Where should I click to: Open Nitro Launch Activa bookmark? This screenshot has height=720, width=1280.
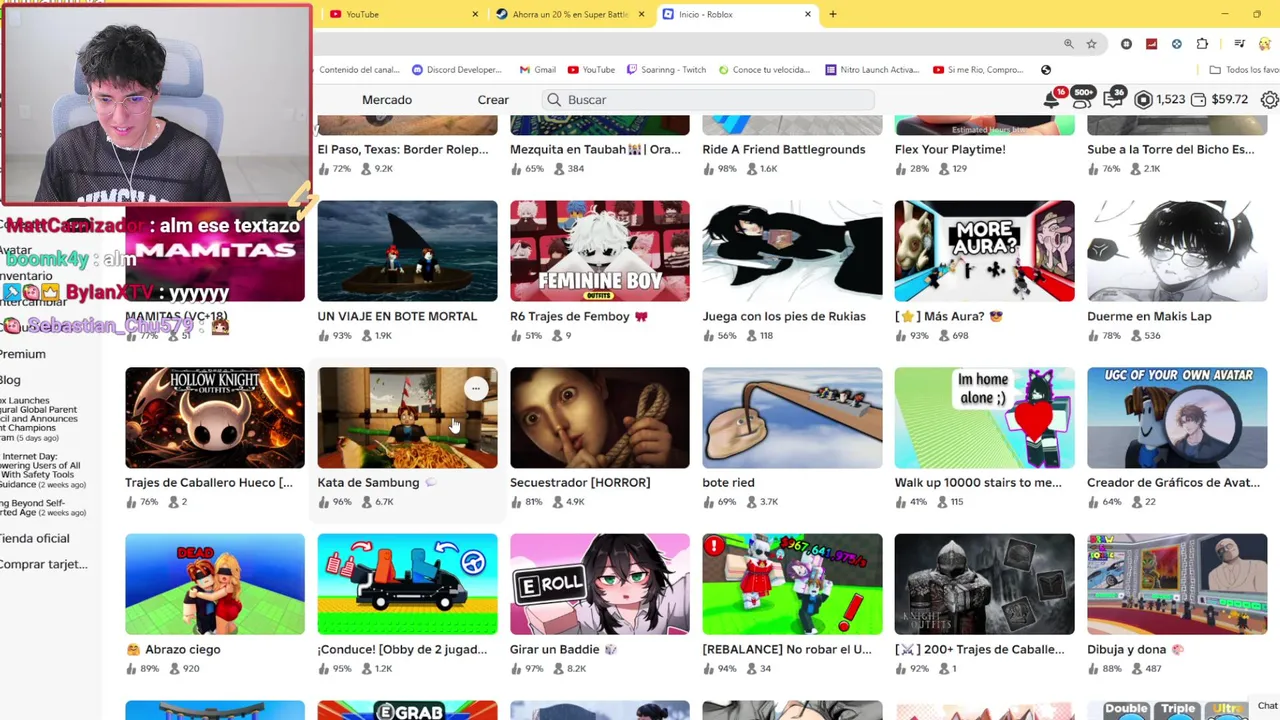872,70
